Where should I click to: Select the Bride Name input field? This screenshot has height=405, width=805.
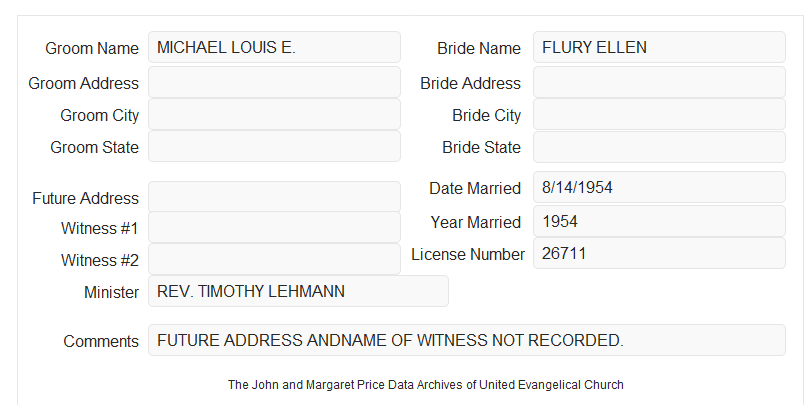click(x=659, y=47)
